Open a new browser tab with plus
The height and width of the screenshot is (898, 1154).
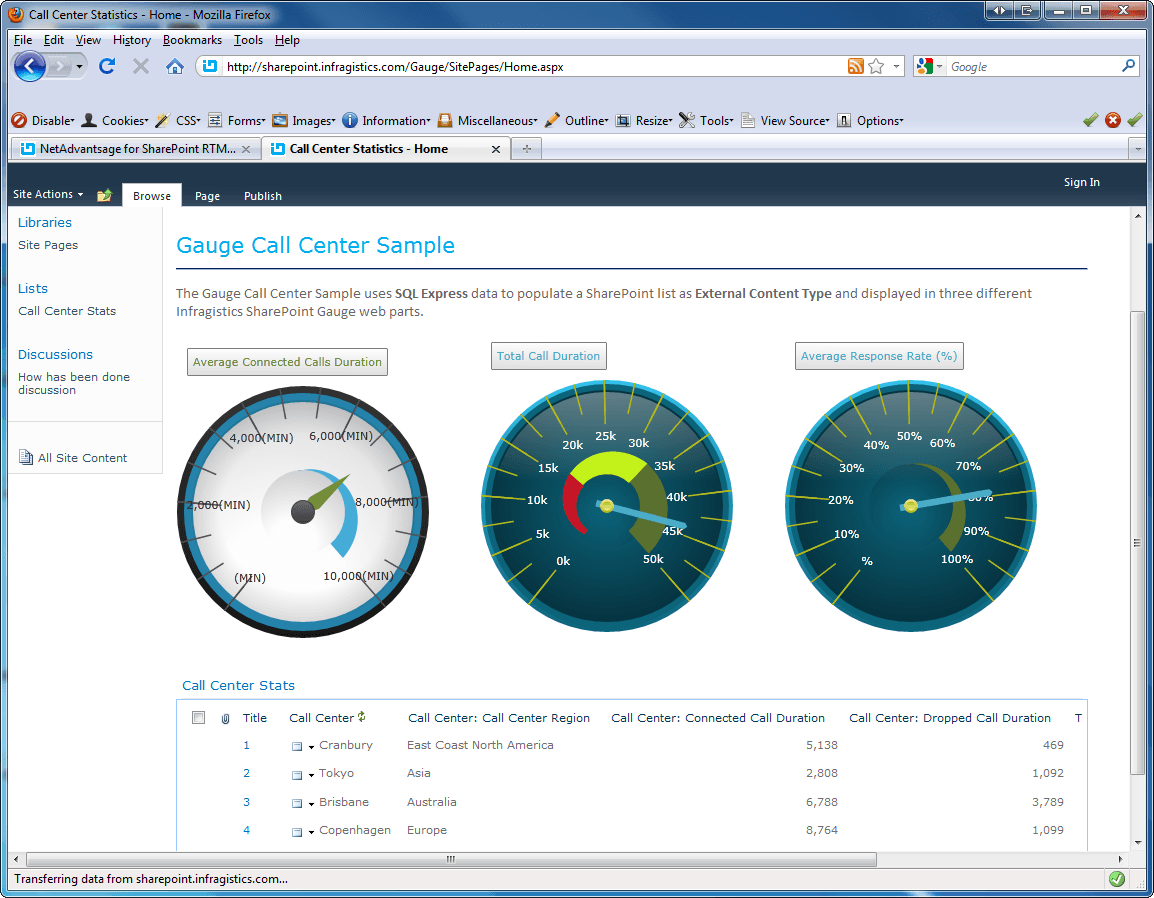[x=526, y=149]
